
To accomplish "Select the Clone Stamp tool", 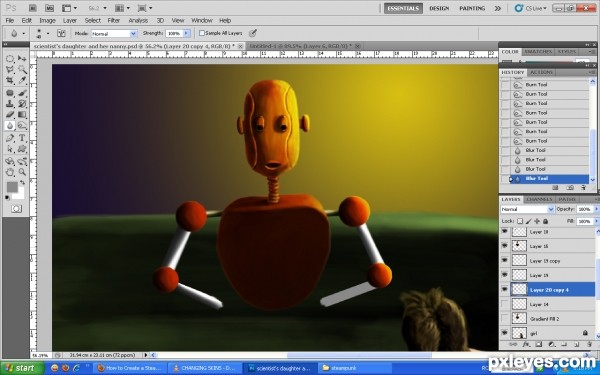I will 10,104.
